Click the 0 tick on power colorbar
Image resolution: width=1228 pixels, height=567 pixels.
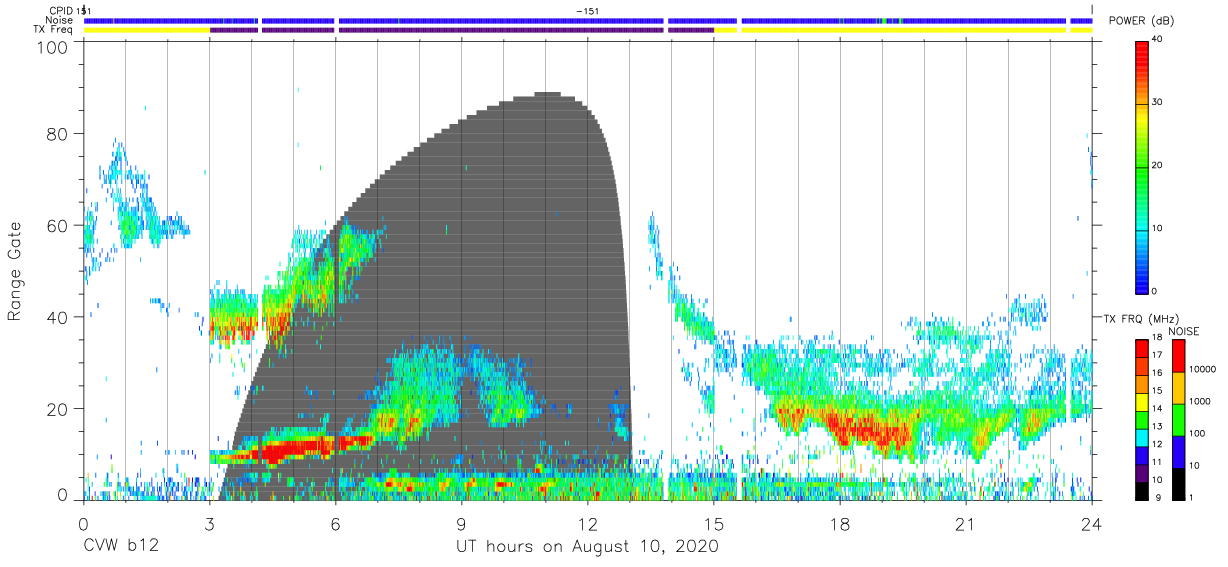point(1156,291)
